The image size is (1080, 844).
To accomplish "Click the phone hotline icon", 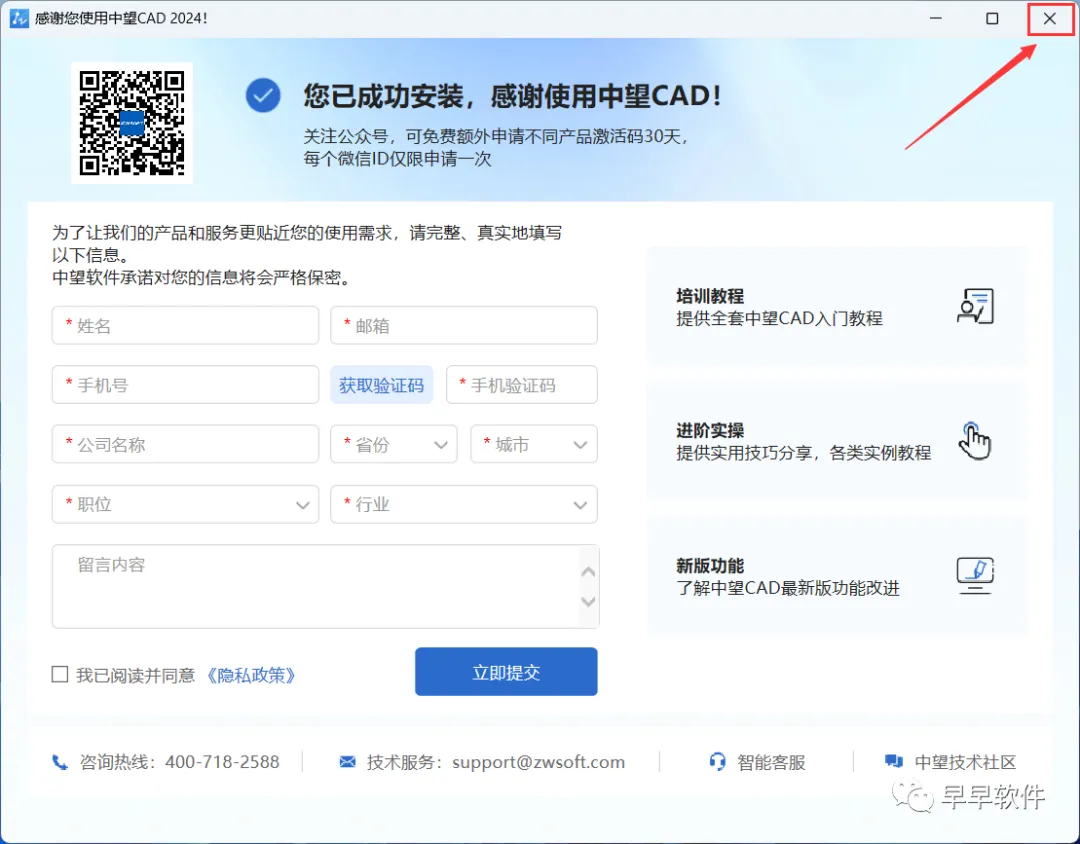I will (60, 762).
